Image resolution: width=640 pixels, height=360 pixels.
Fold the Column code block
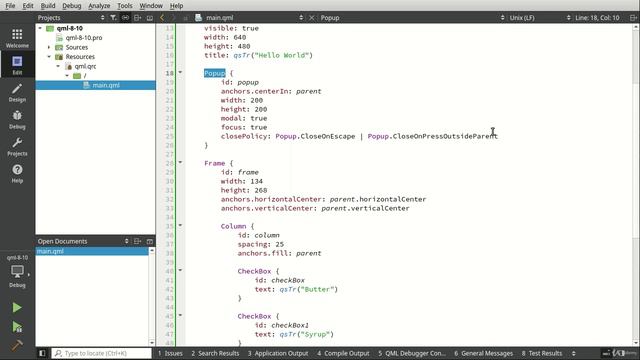[x=180, y=225]
